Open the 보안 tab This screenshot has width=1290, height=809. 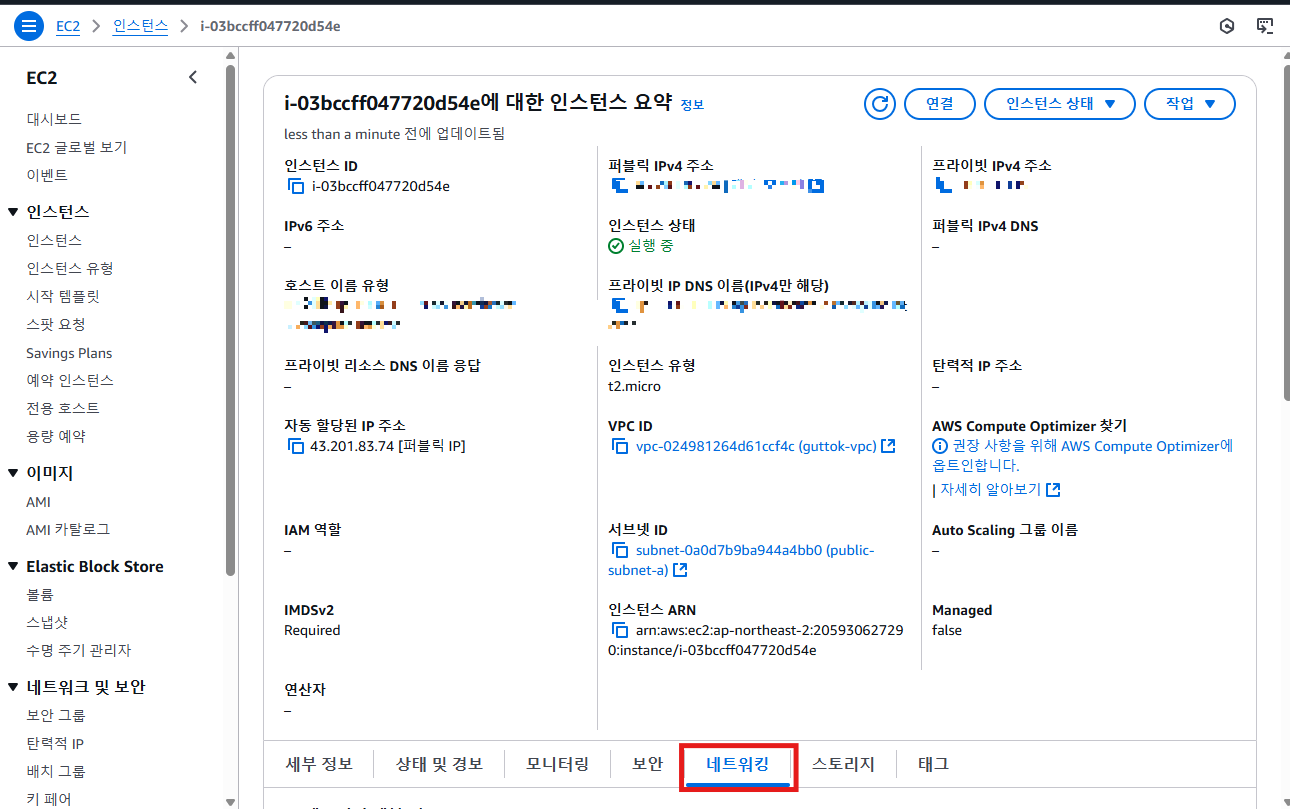(x=648, y=764)
